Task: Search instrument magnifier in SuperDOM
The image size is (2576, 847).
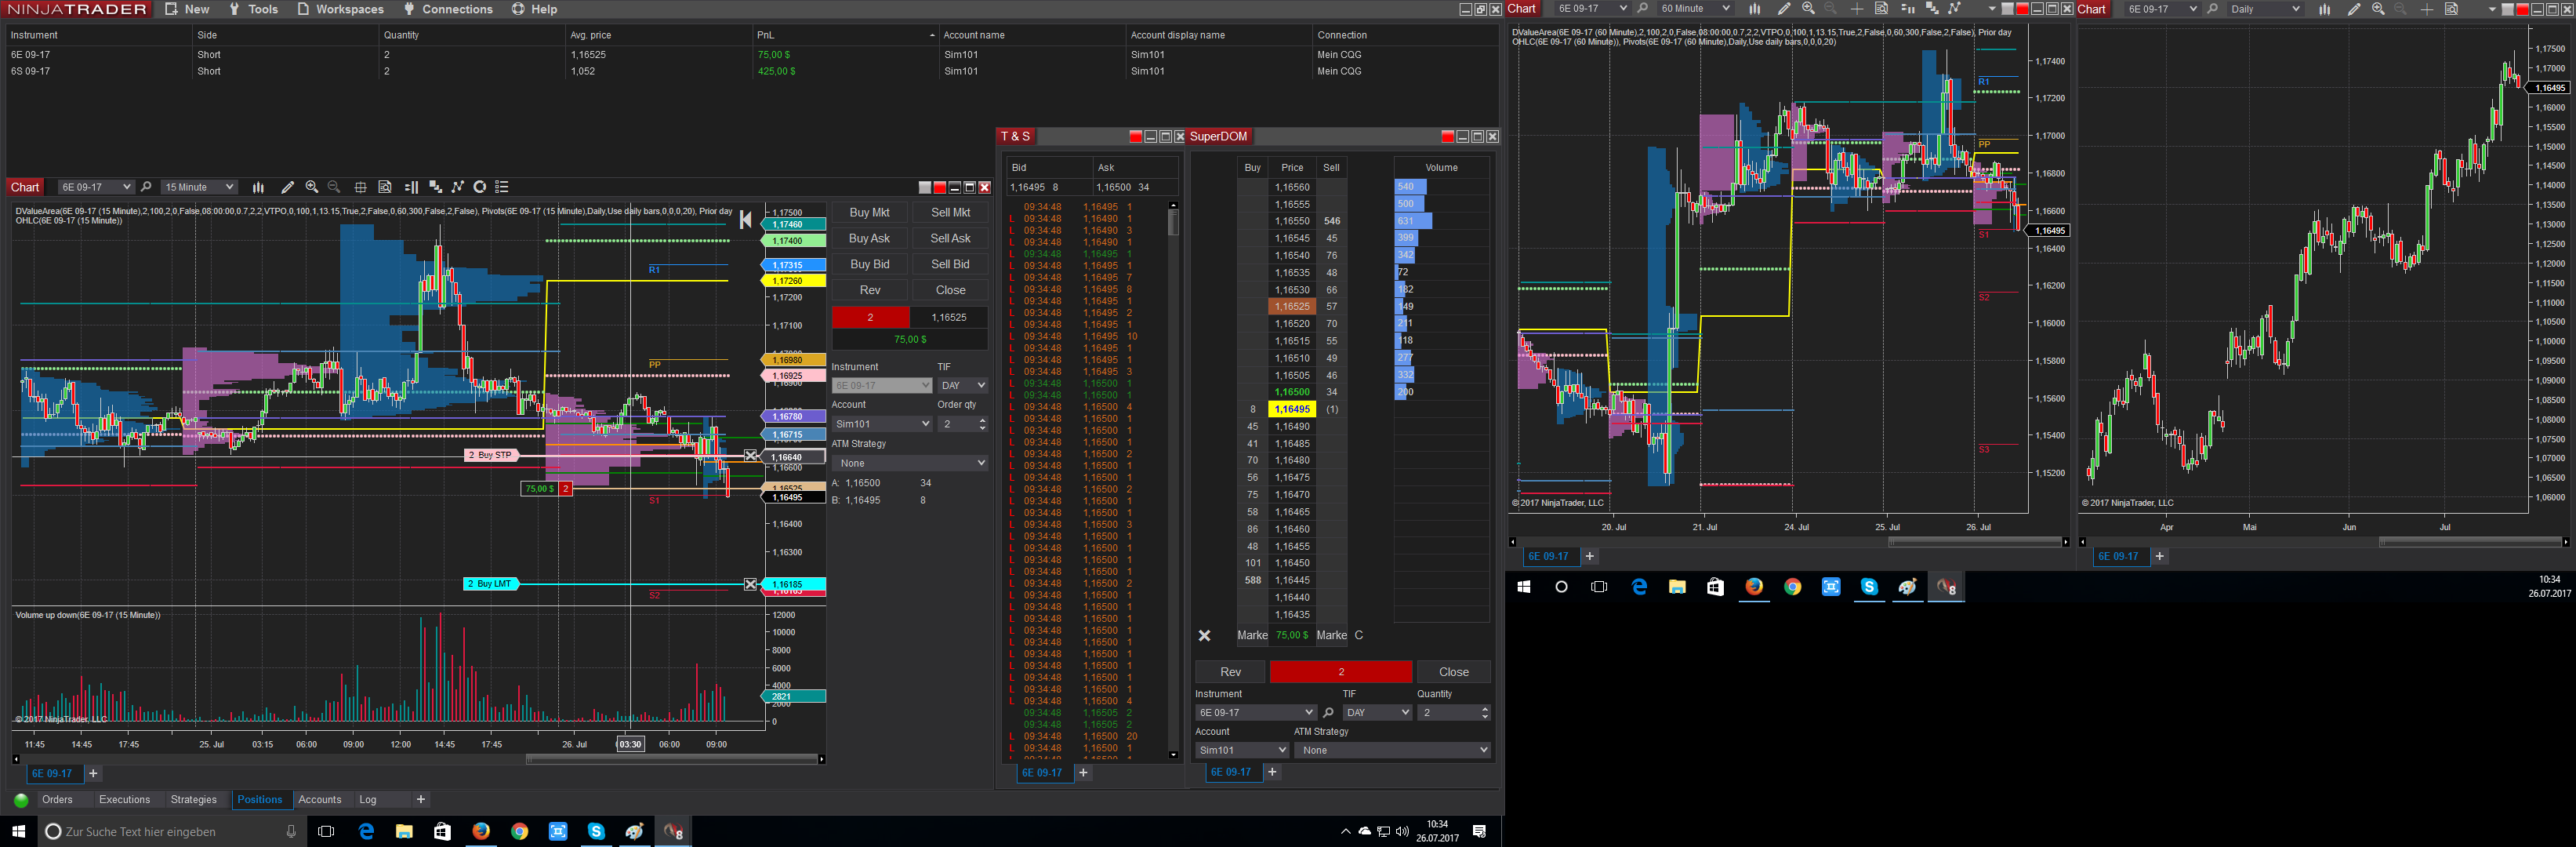Action: click(x=1328, y=713)
